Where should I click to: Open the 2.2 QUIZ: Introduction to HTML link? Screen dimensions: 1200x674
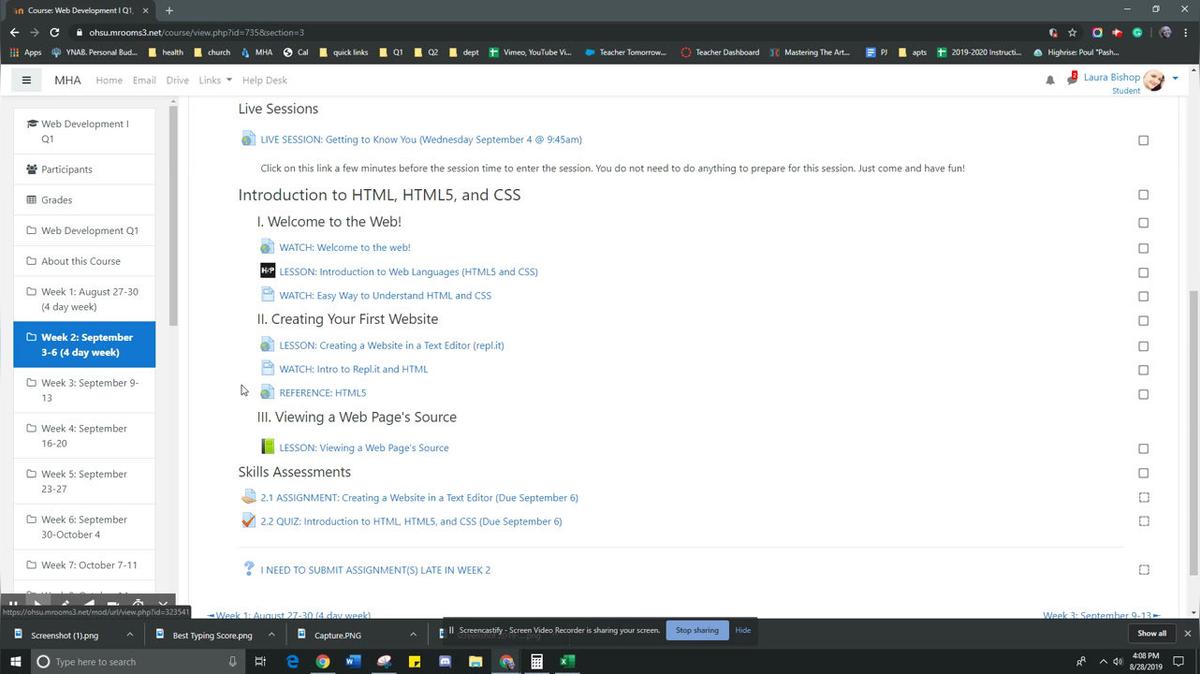(x=411, y=521)
